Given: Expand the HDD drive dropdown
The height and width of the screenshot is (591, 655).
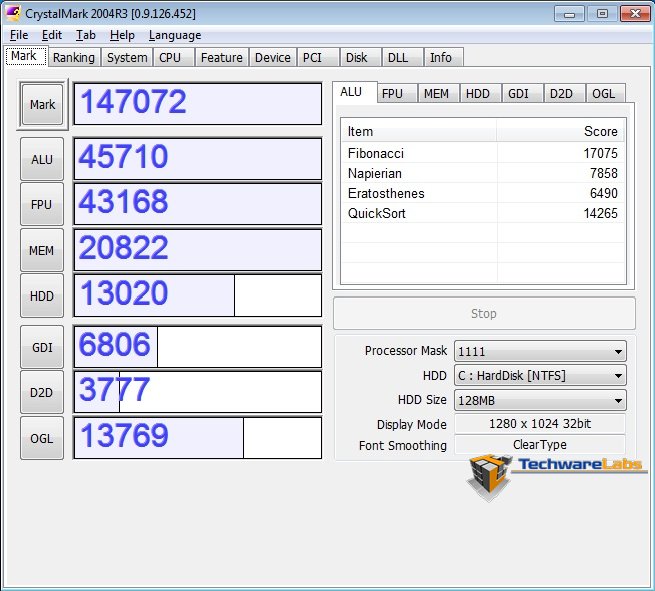Looking at the screenshot, I should click(540, 375).
